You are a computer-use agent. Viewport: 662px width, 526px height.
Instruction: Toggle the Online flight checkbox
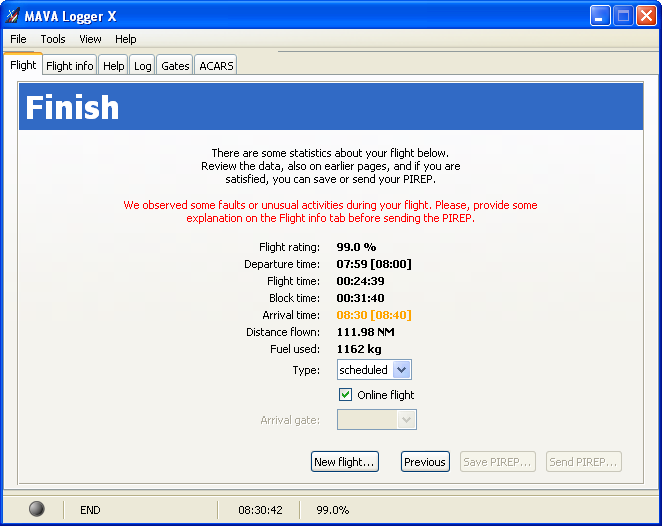pos(345,395)
